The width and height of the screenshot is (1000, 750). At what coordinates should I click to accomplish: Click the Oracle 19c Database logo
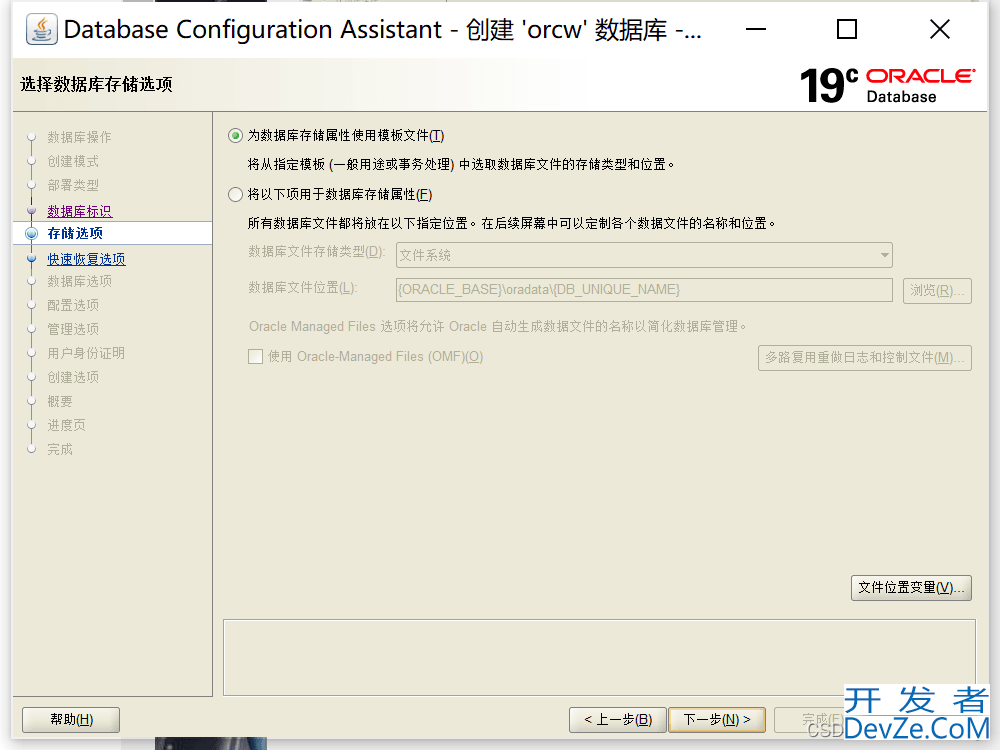(887, 85)
